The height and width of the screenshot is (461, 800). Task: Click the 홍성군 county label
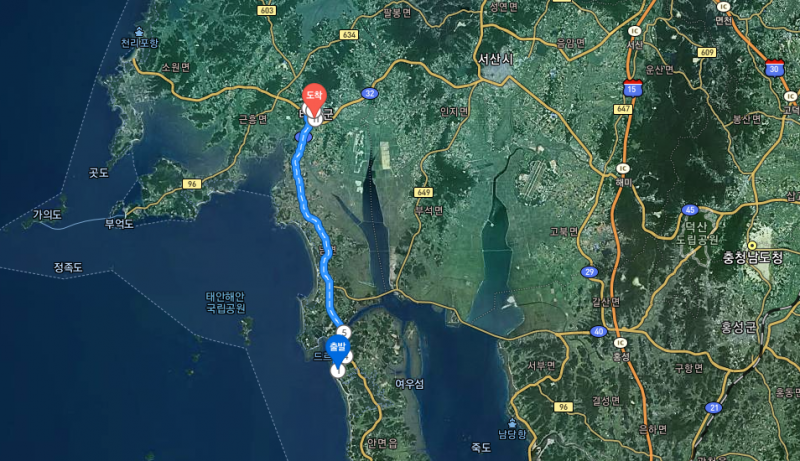pos(738,327)
